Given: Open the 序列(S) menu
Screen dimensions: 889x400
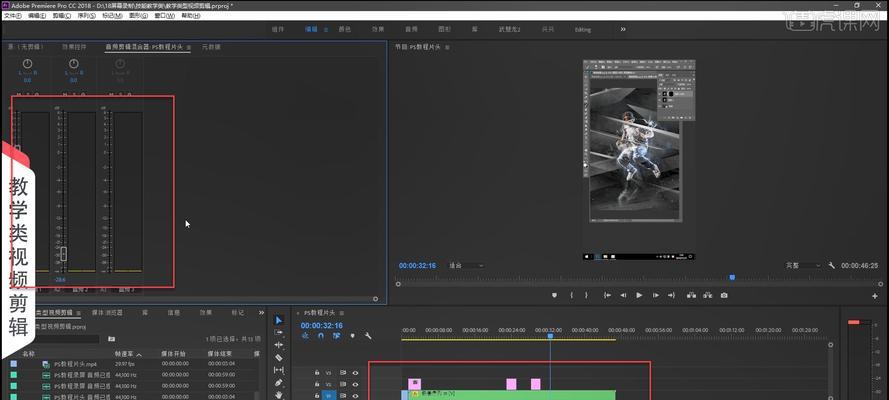Looking at the screenshot, I should pos(86,16).
